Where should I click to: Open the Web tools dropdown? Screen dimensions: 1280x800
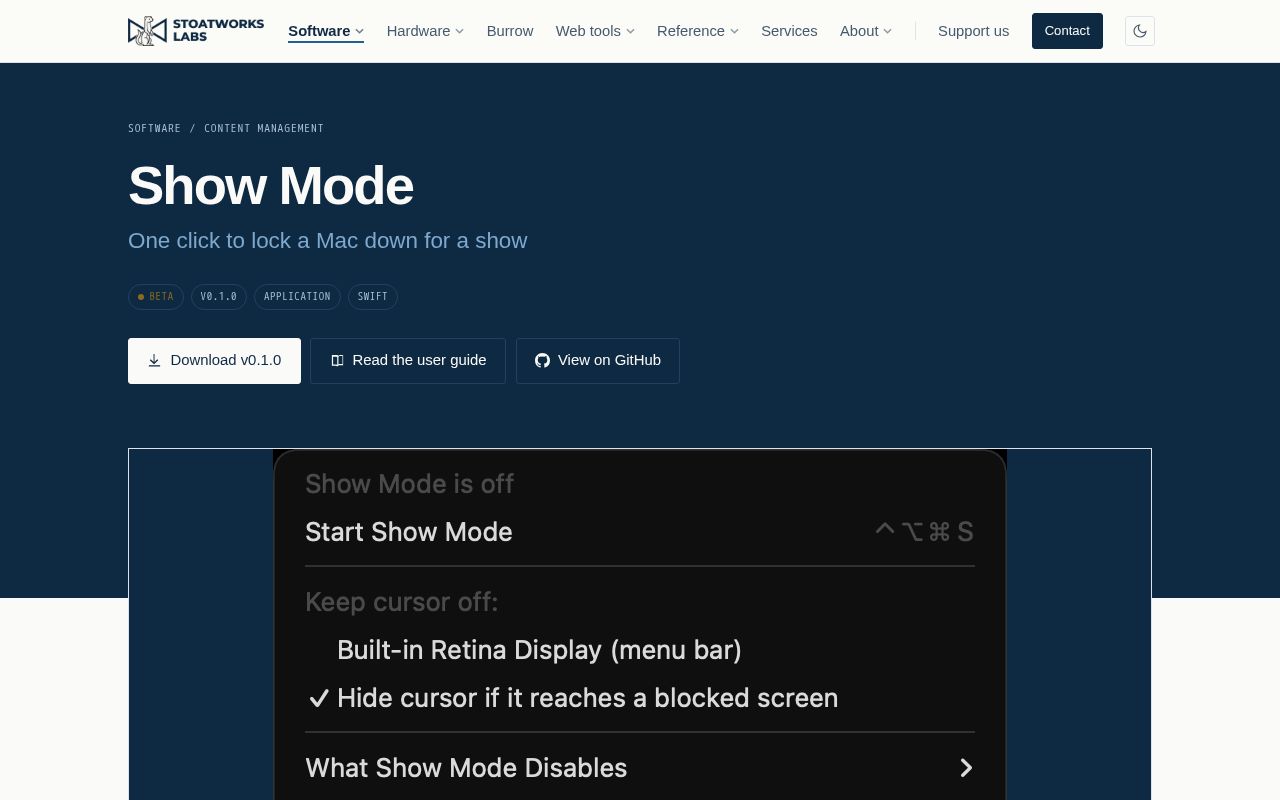[x=595, y=31]
